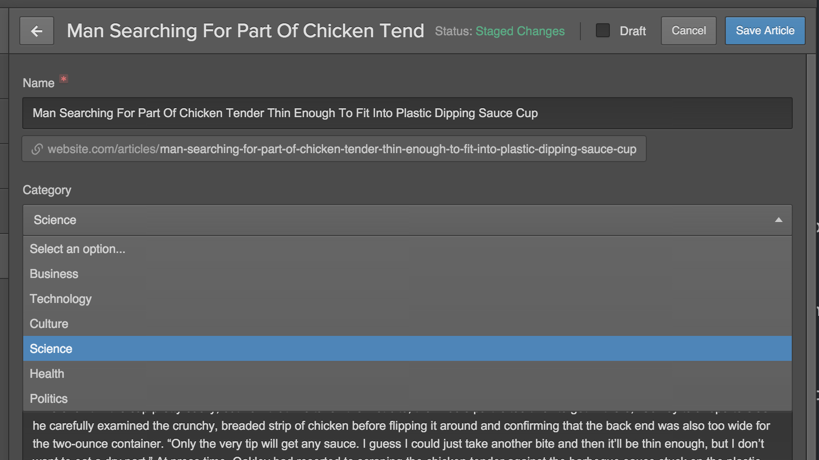819x460 pixels.
Task: Click the Draft label text
Action: [x=633, y=31]
